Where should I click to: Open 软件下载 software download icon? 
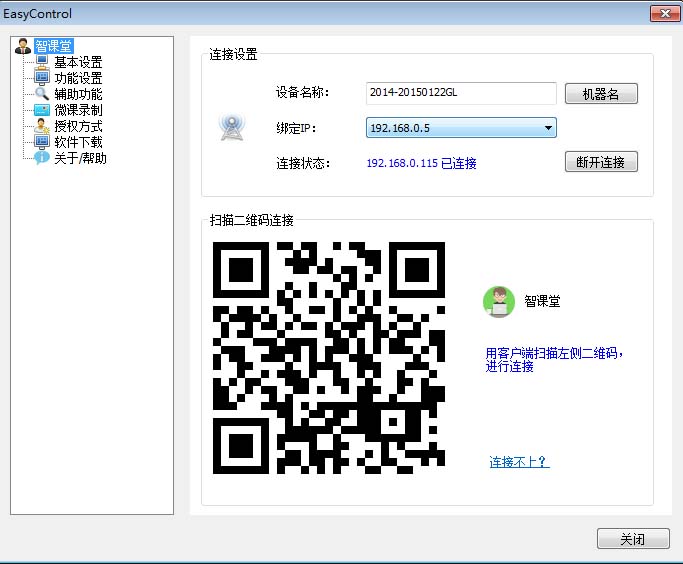[42, 142]
